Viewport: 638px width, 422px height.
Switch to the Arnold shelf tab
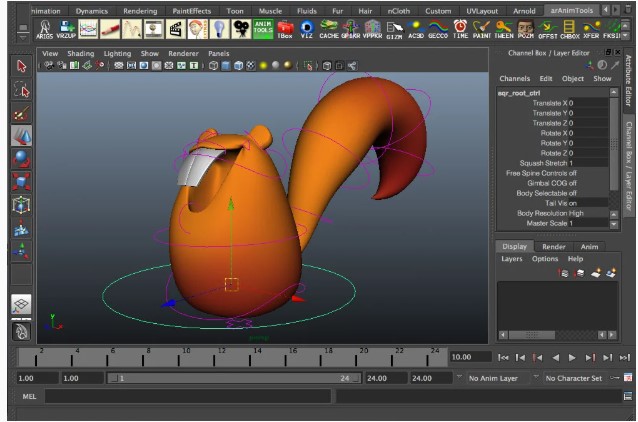pyautogui.click(x=524, y=11)
